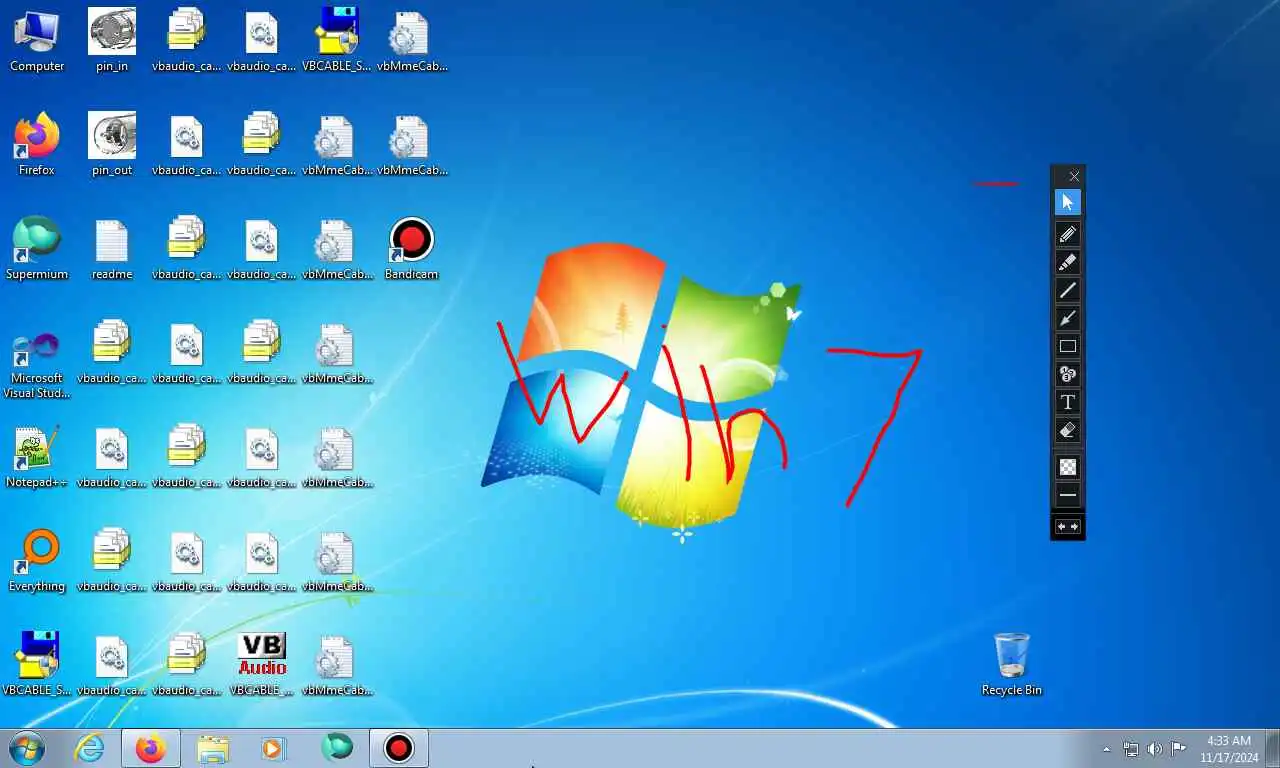
Task: Switch to Bandicam in the taskbar
Action: click(399, 748)
